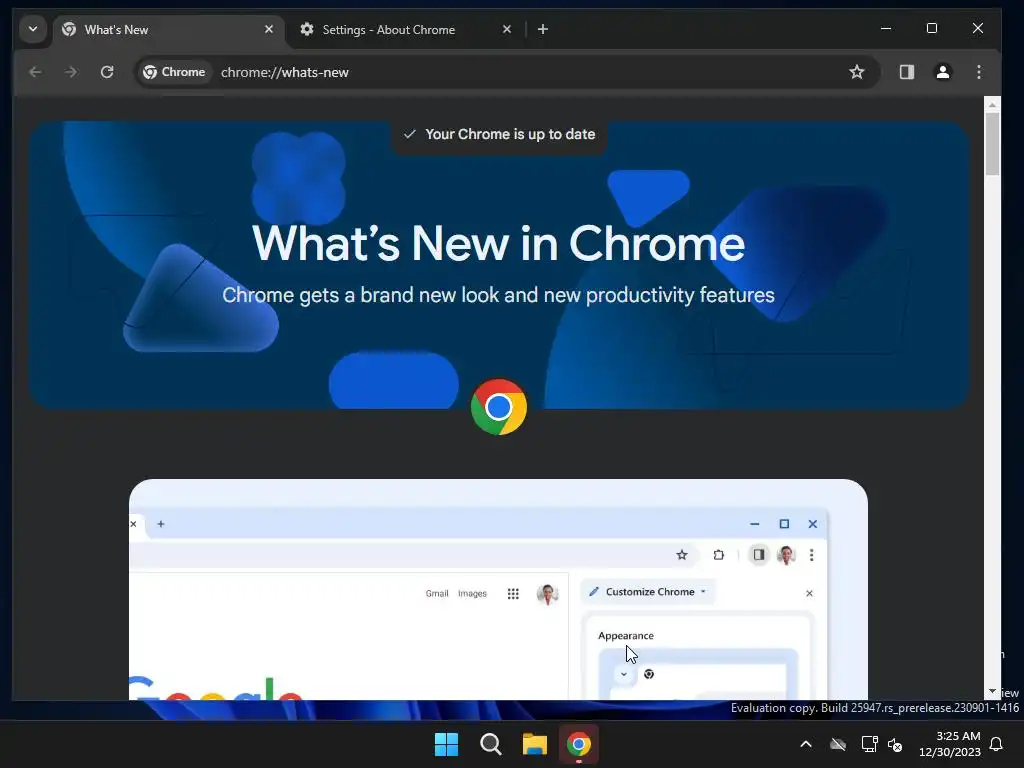Go forward to next page
The width and height of the screenshot is (1024, 768).
(x=71, y=72)
